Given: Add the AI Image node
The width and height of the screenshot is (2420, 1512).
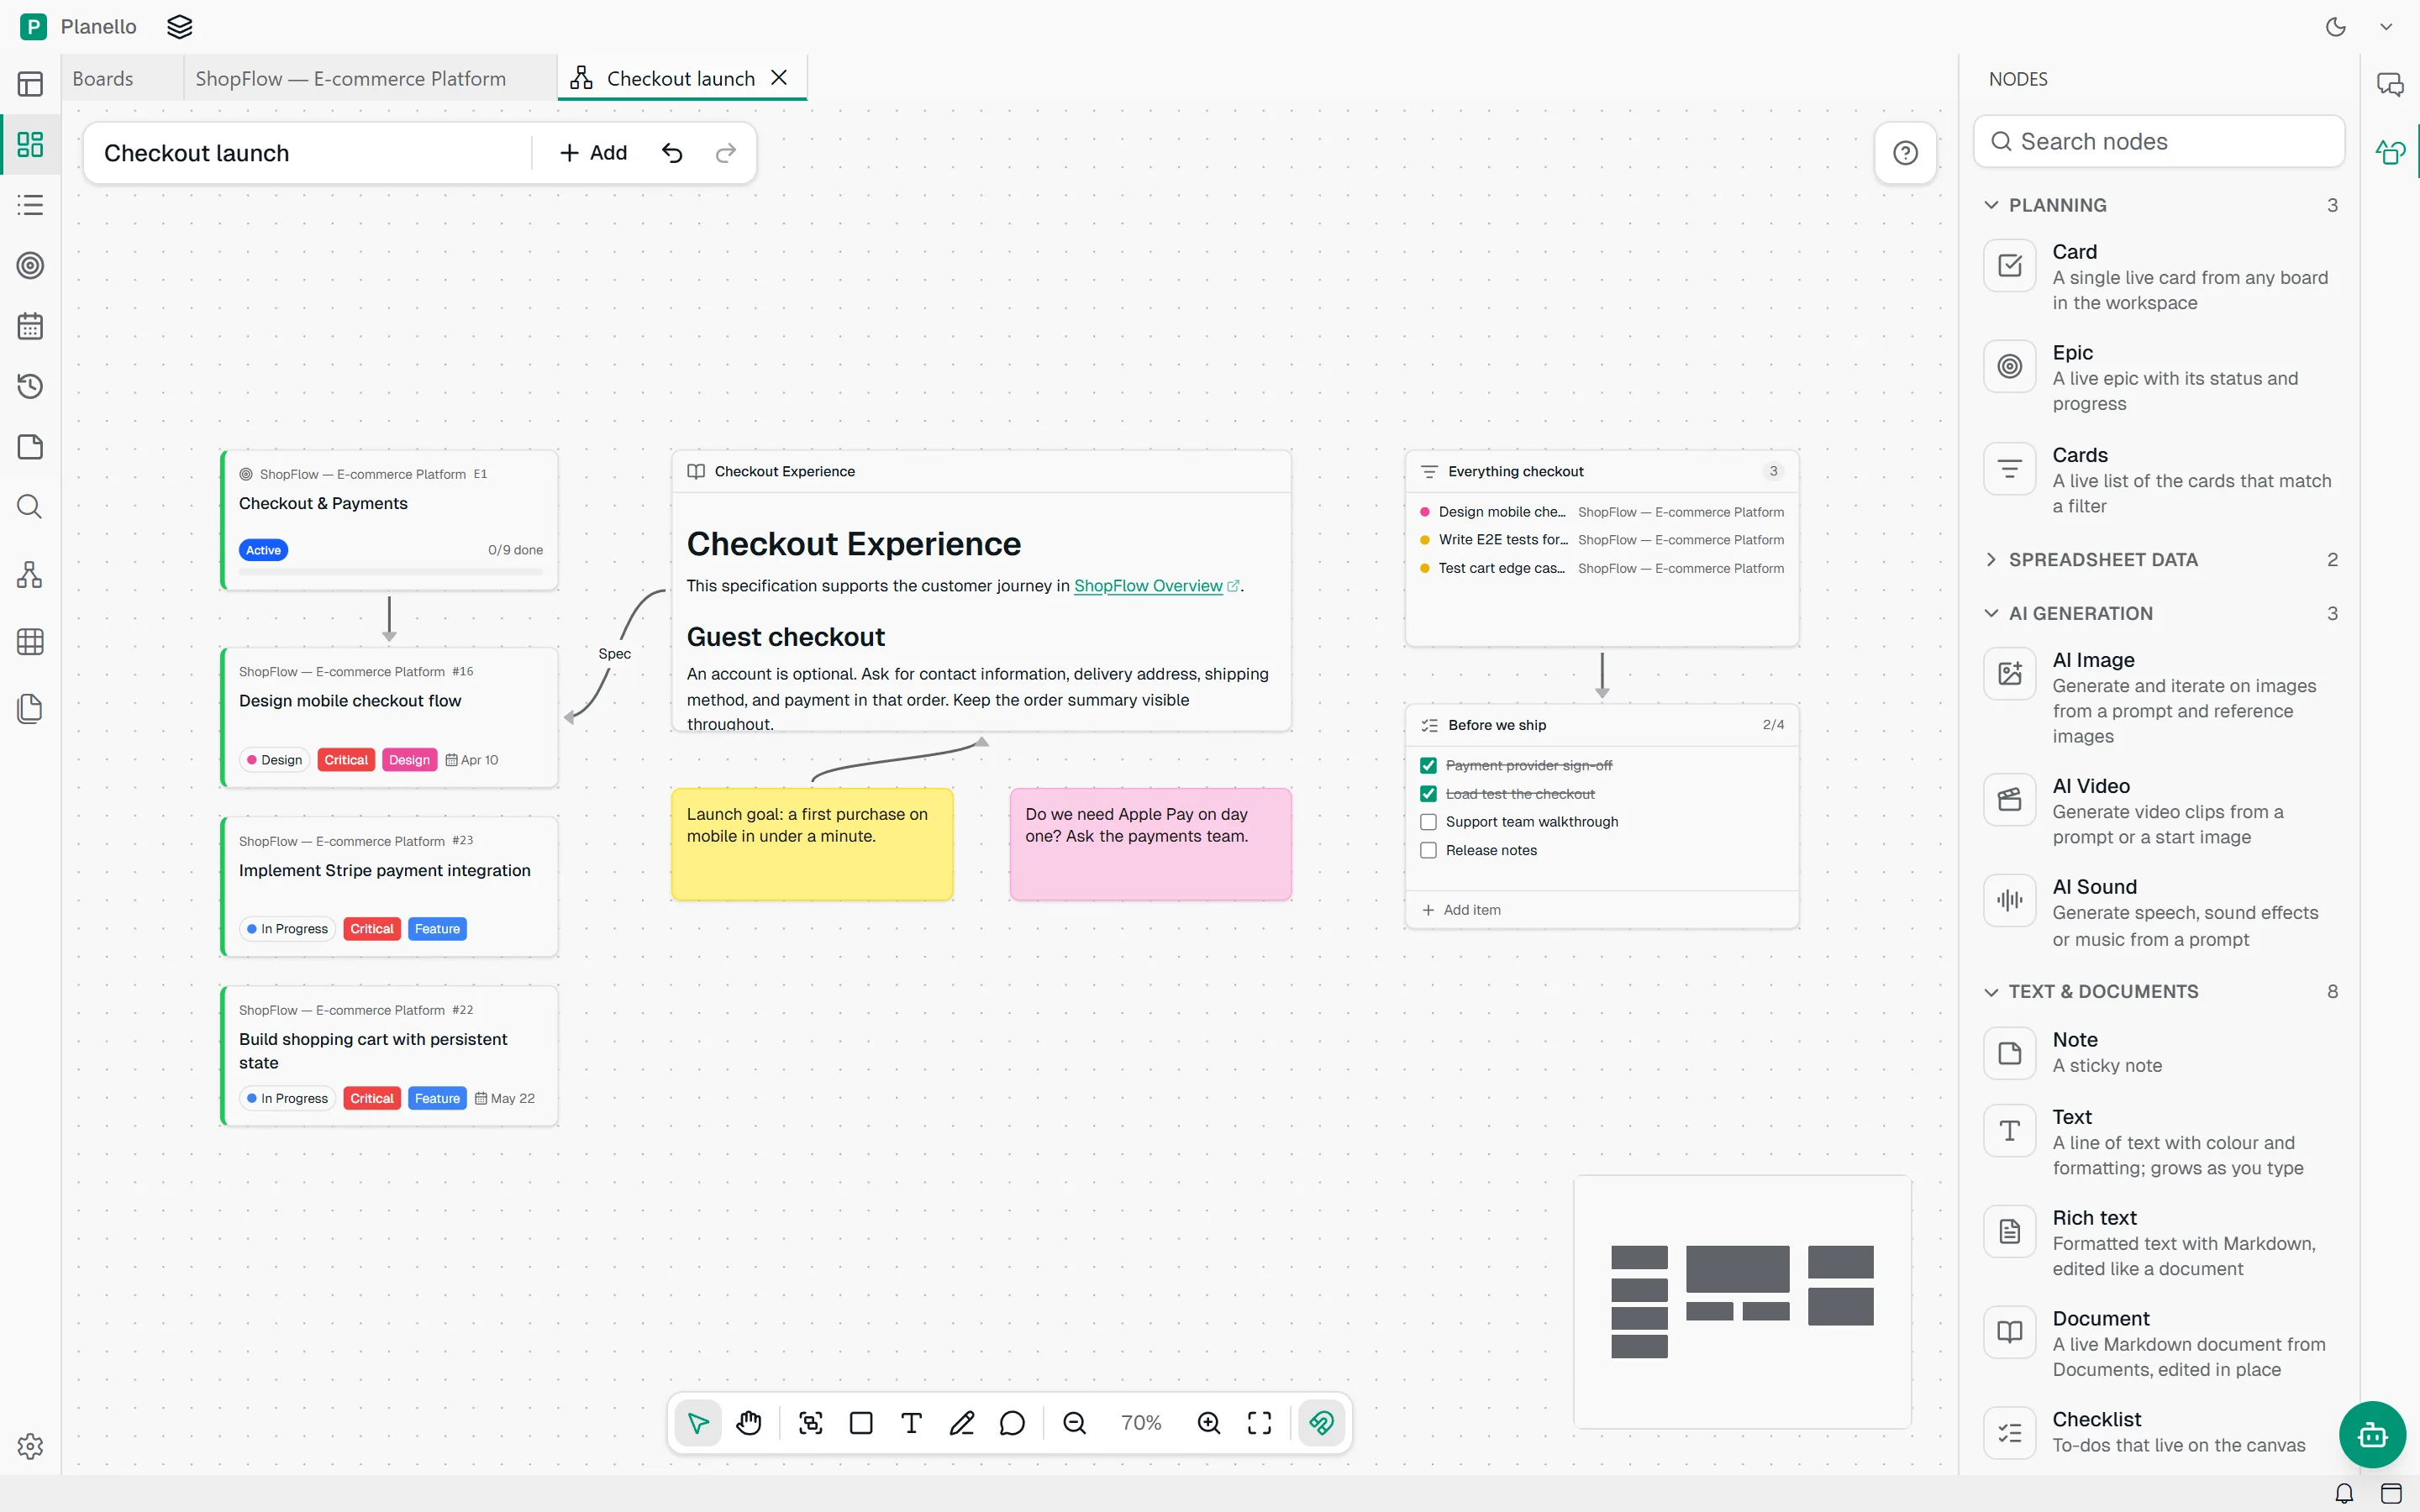Looking at the screenshot, I should coord(2160,698).
